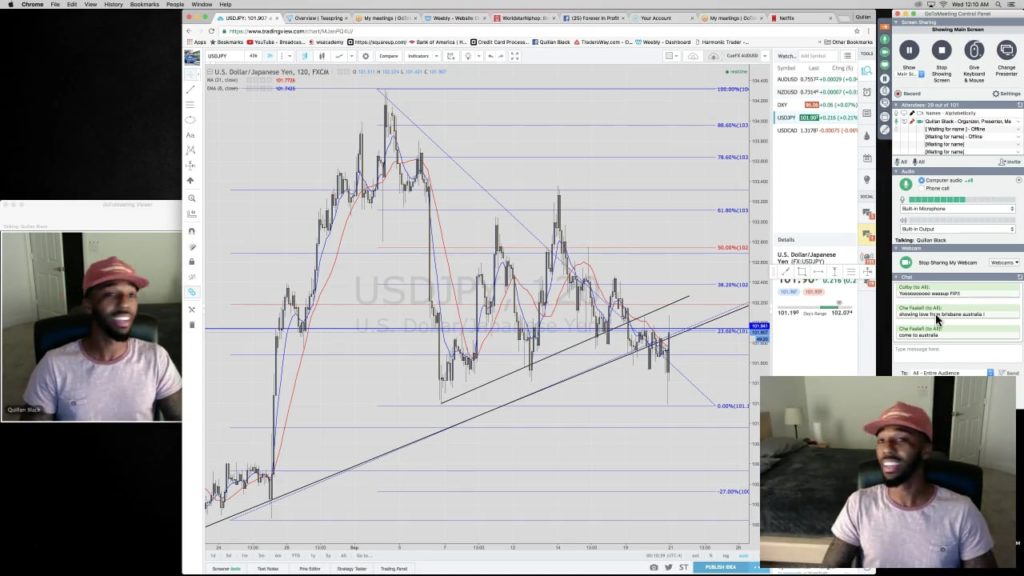This screenshot has height=576, width=1024.
Task: Open GoToMeeting Settings gear
Action: 1006,93
